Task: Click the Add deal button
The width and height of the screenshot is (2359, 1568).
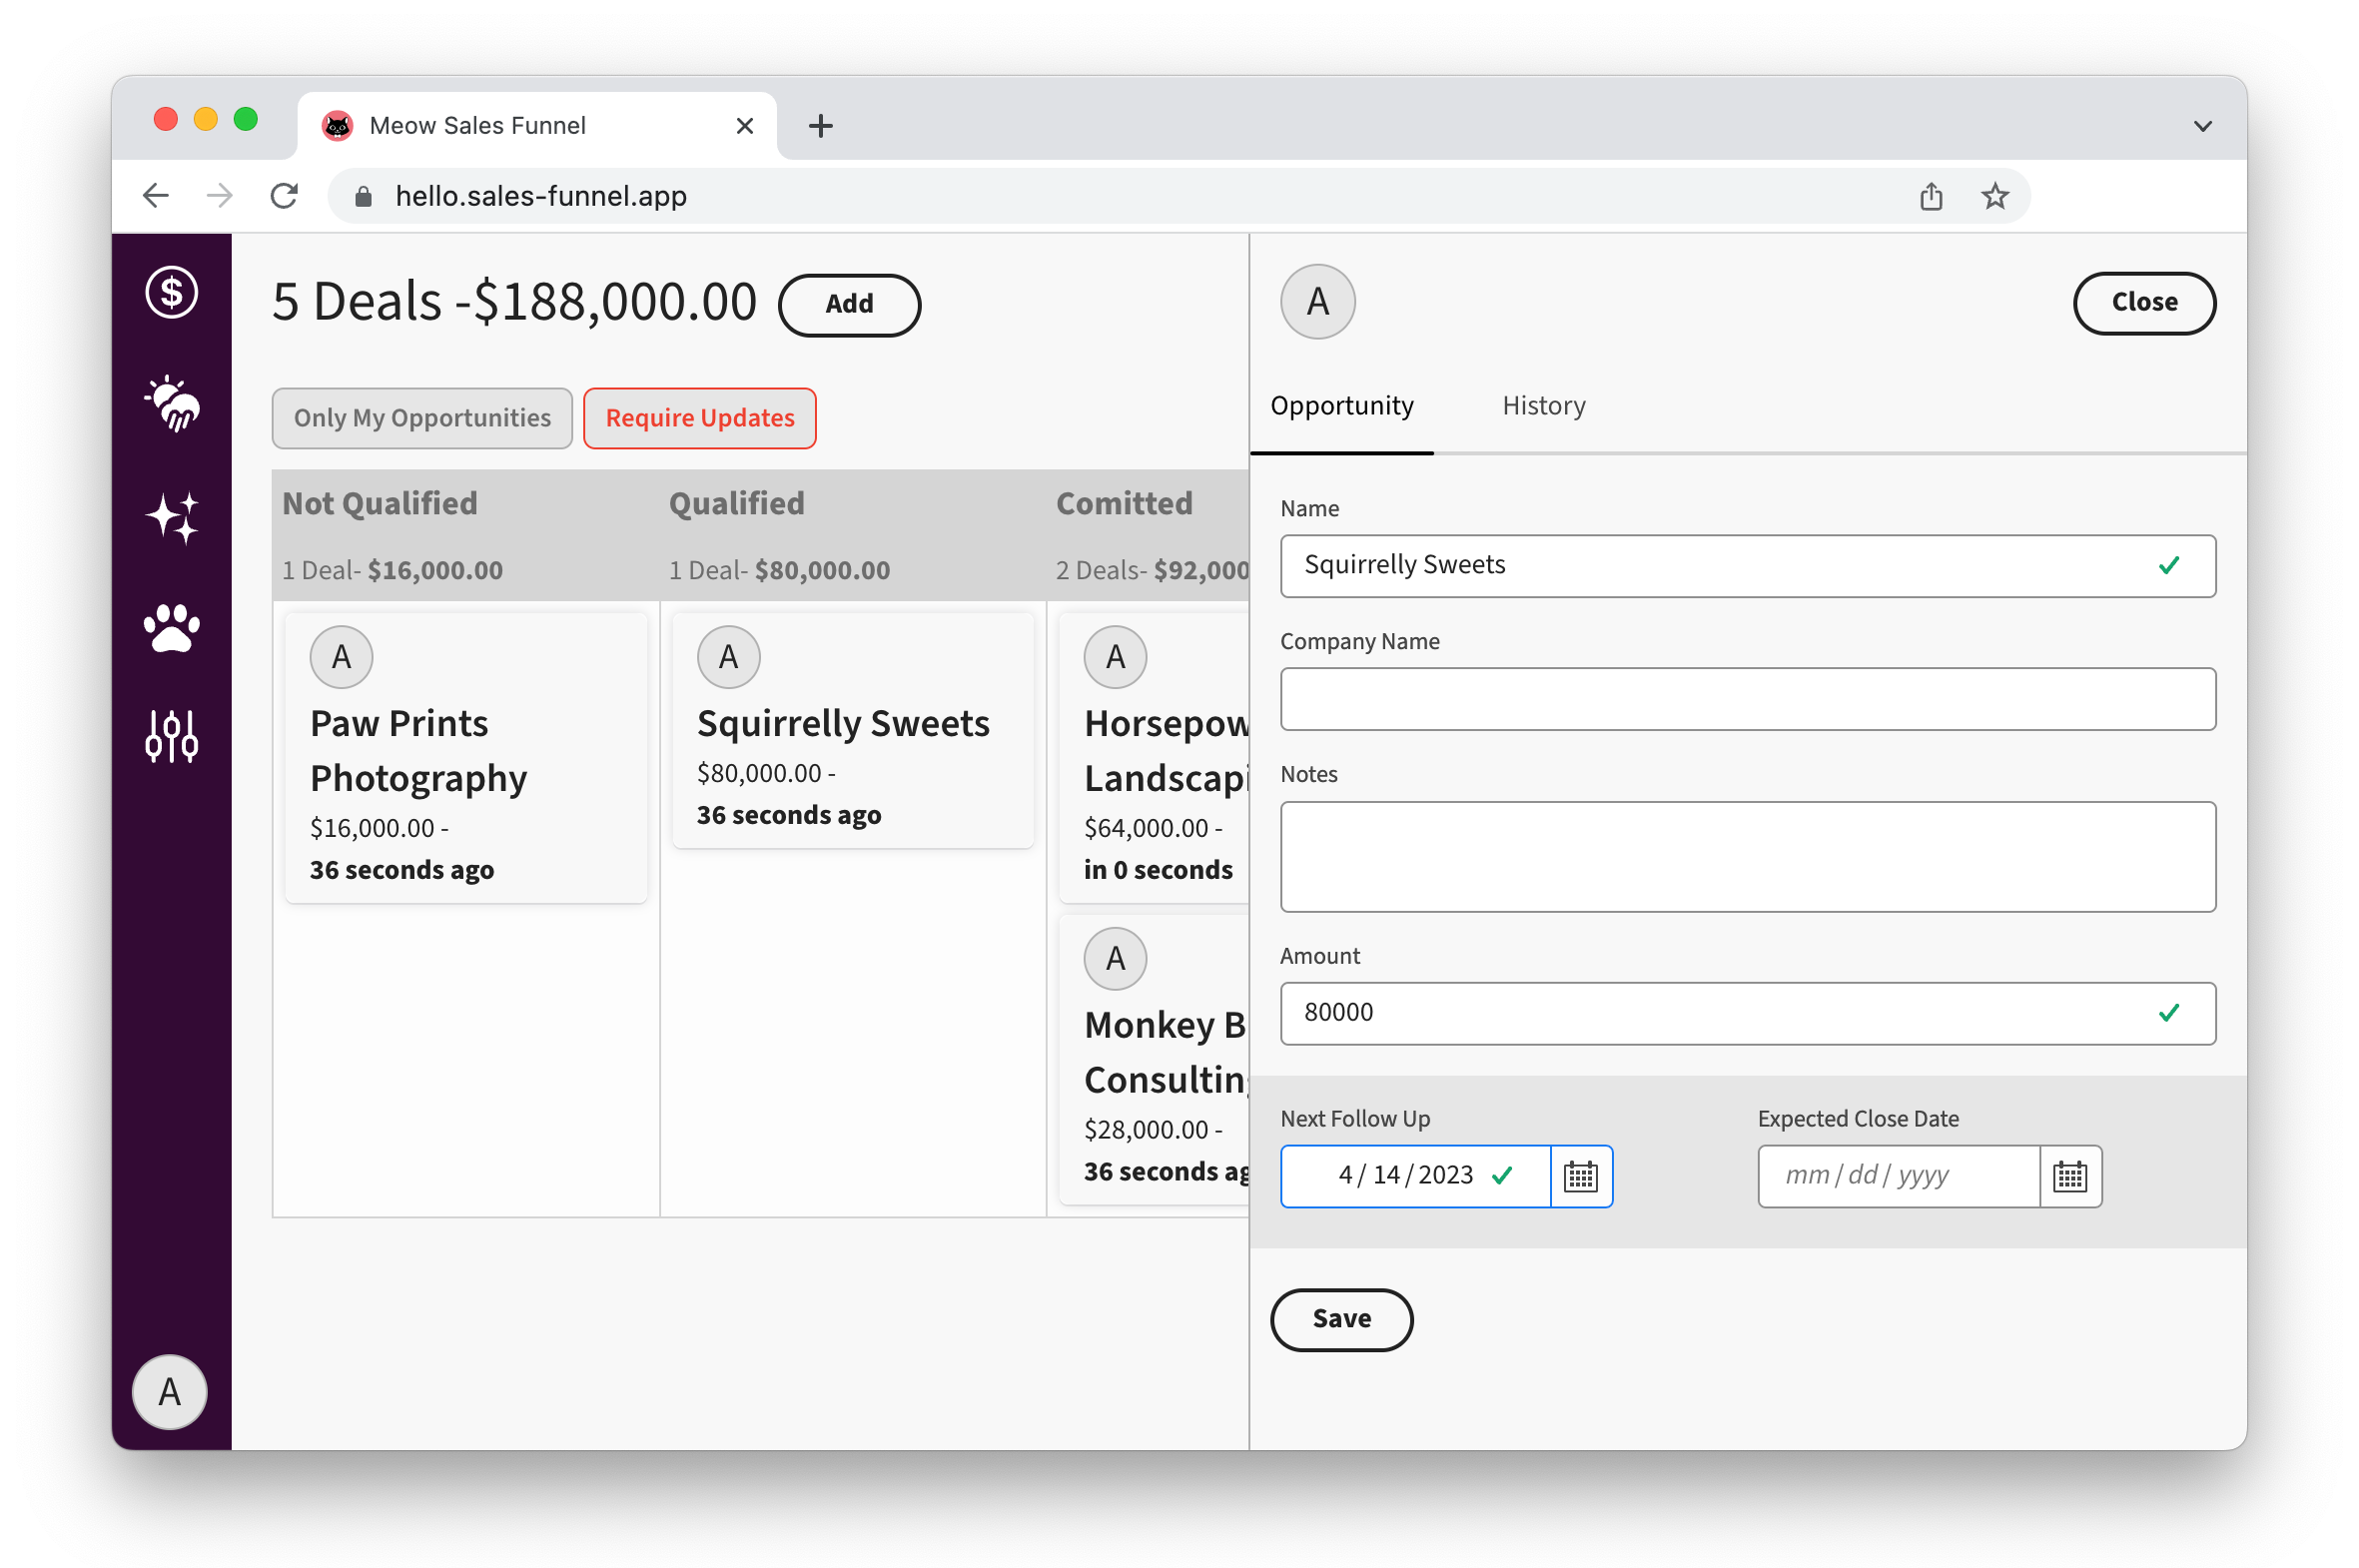Action: point(848,304)
